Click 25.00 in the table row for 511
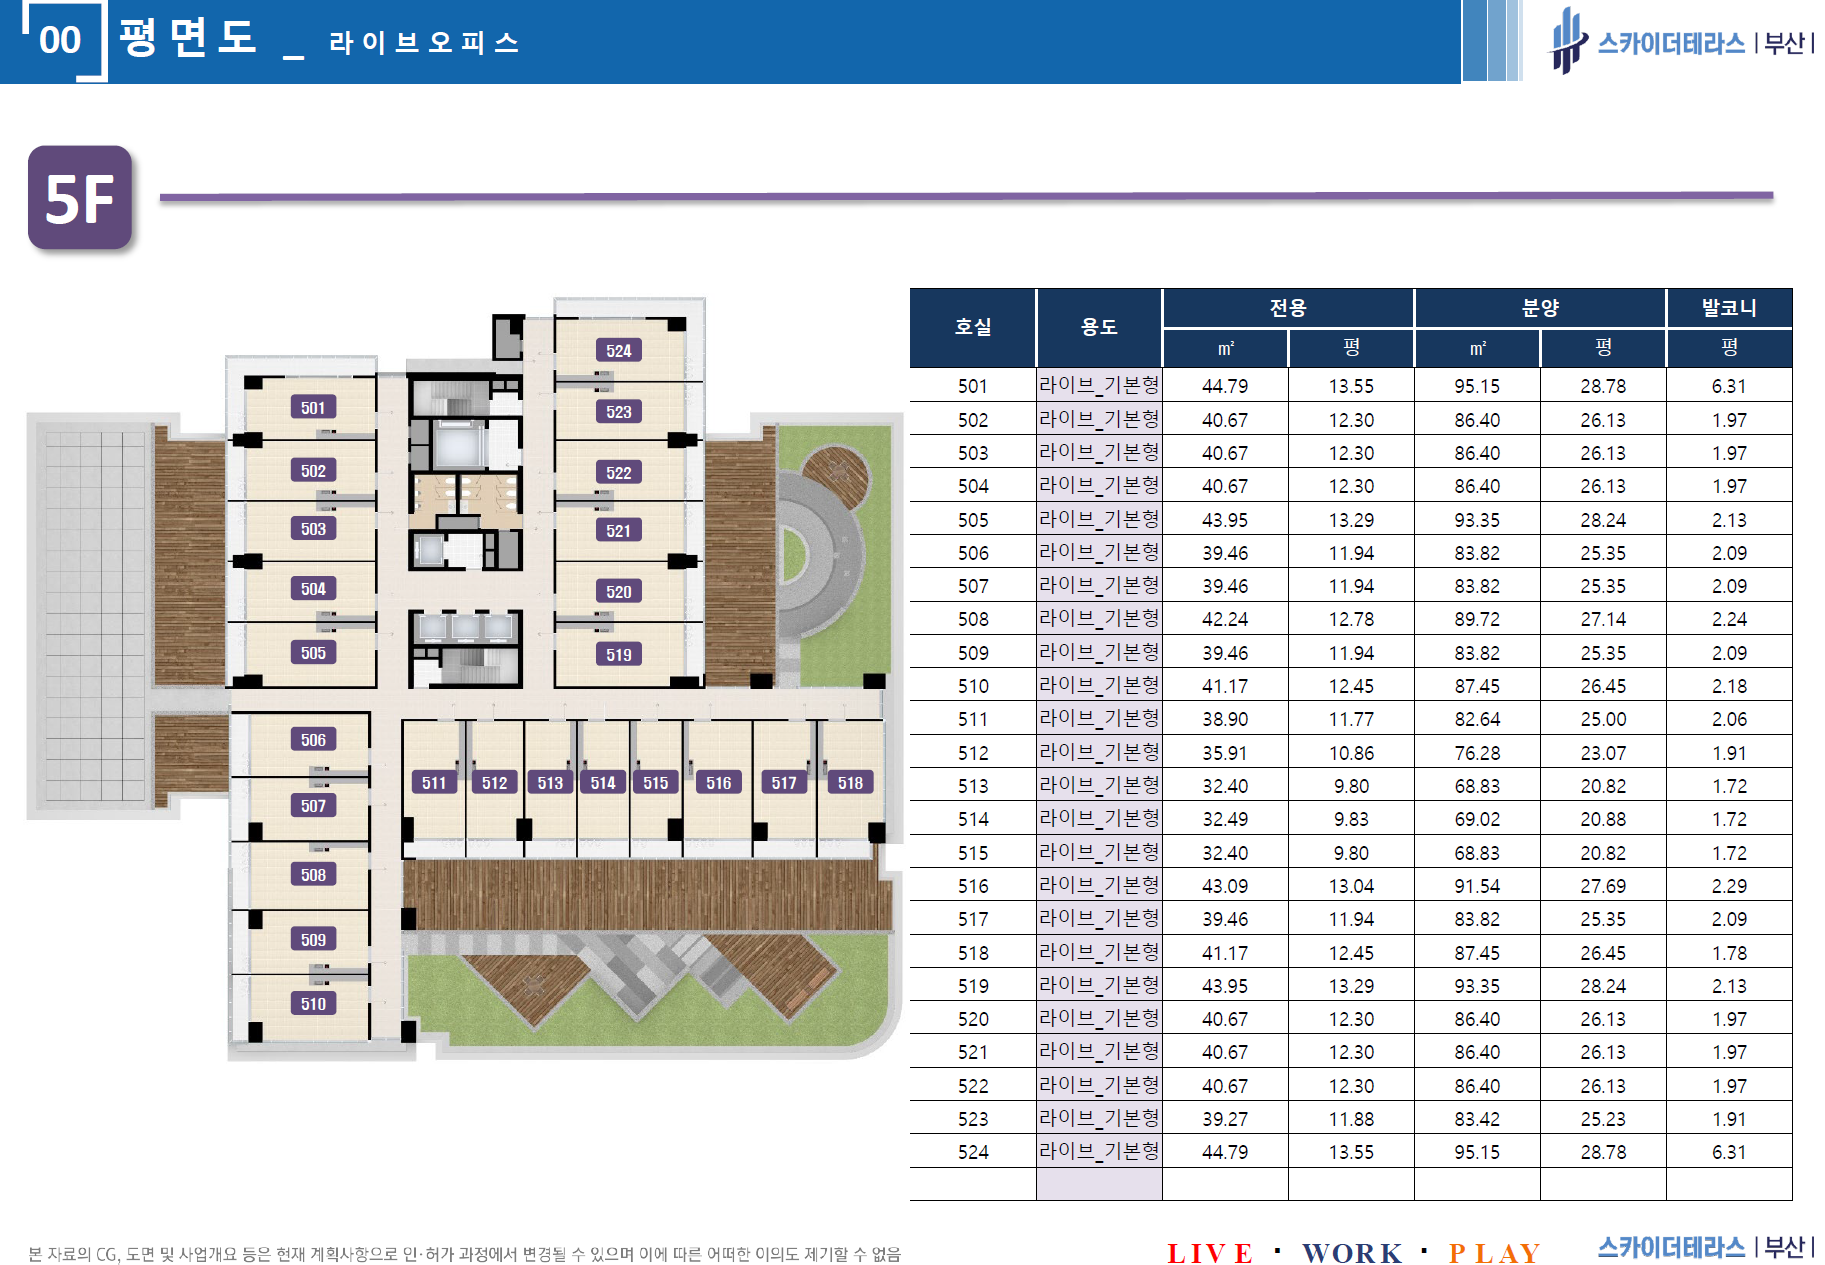 (x=1603, y=719)
